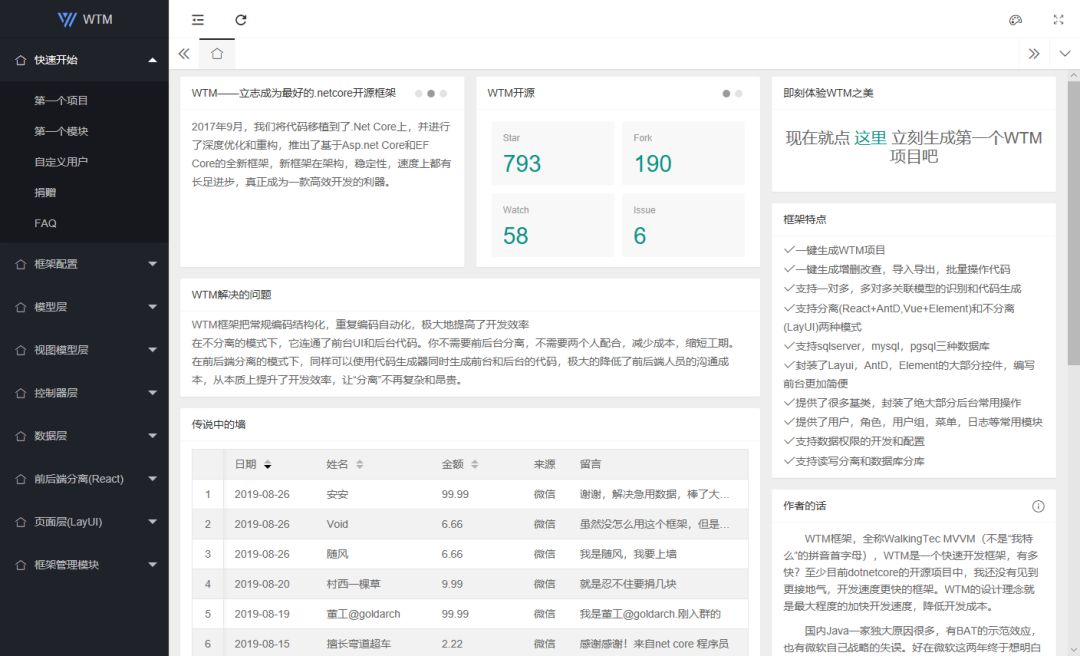Toggle fullscreen mode icon
This screenshot has width=1080, height=656.
[1059, 20]
